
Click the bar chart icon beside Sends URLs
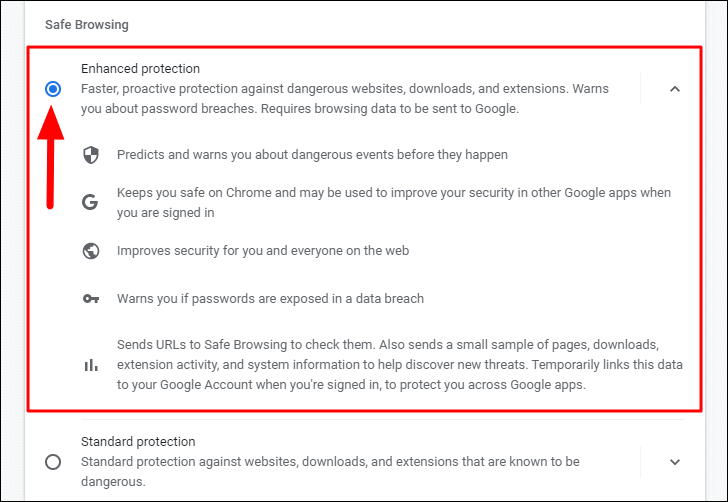(x=91, y=365)
